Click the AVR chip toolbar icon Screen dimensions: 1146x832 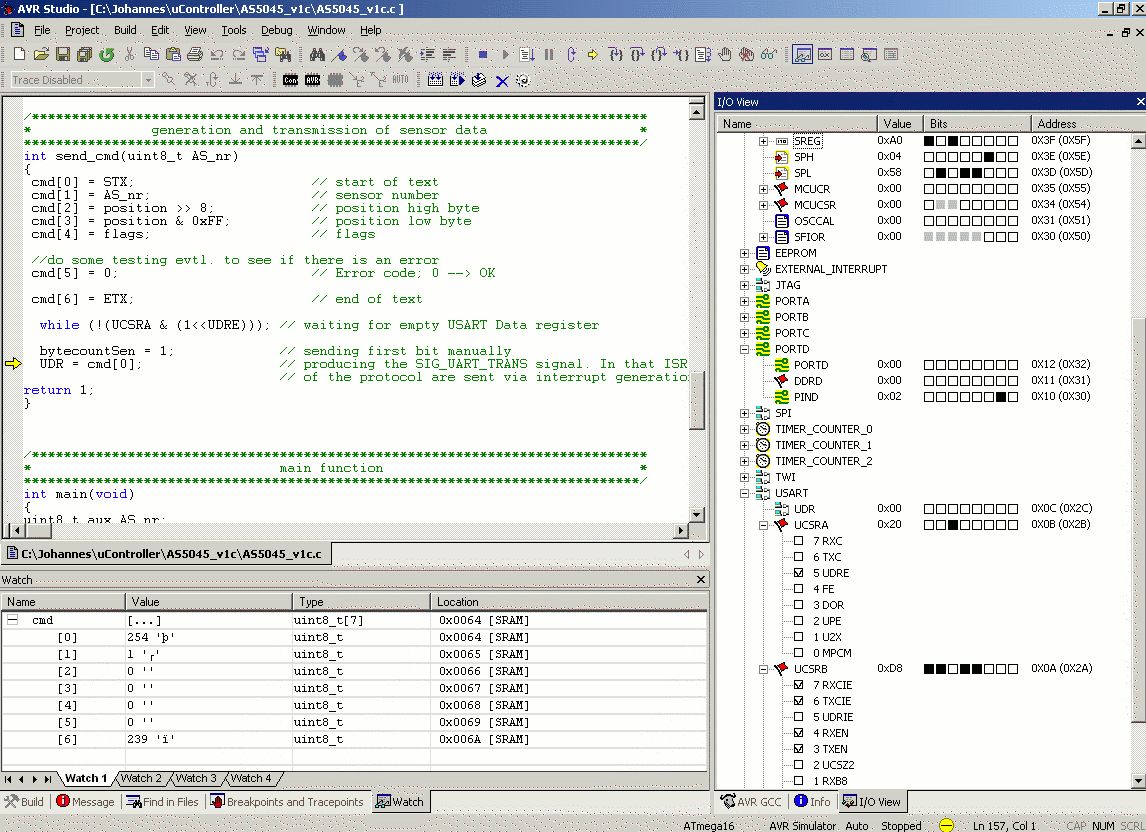(x=312, y=80)
